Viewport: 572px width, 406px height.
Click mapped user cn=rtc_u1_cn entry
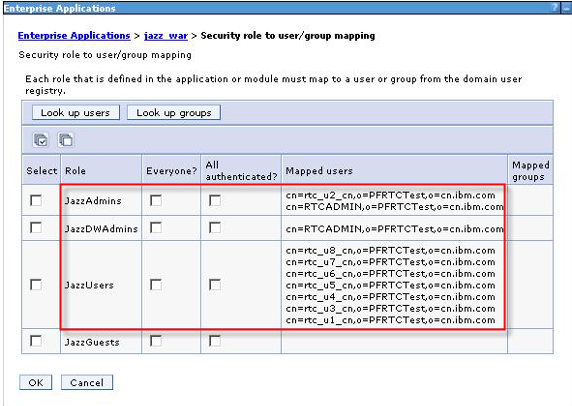390,320
